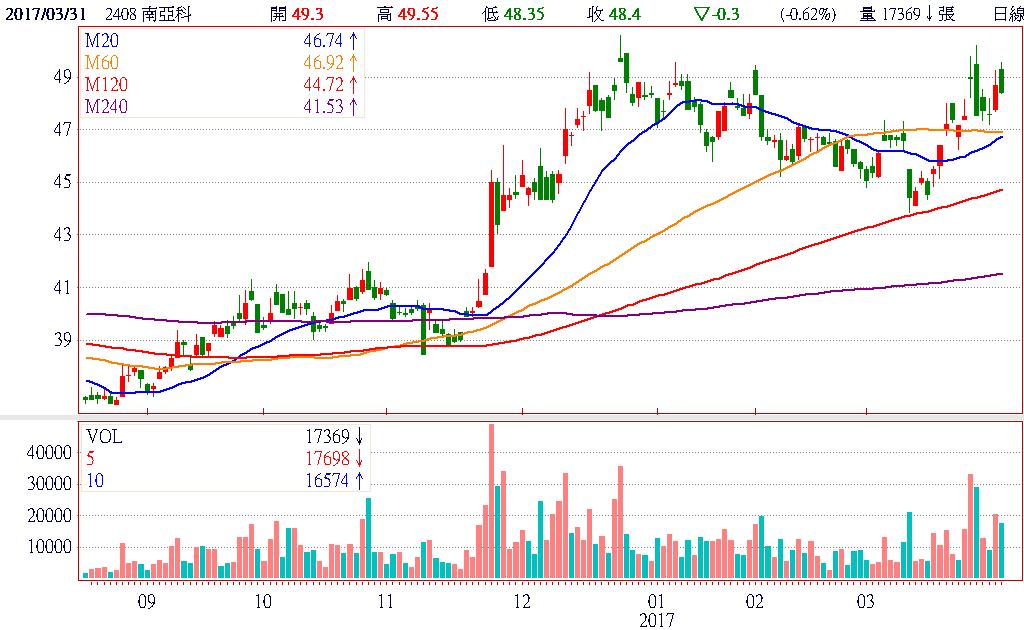
Task: Click the M60 orange up arrow
Action: (353, 62)
